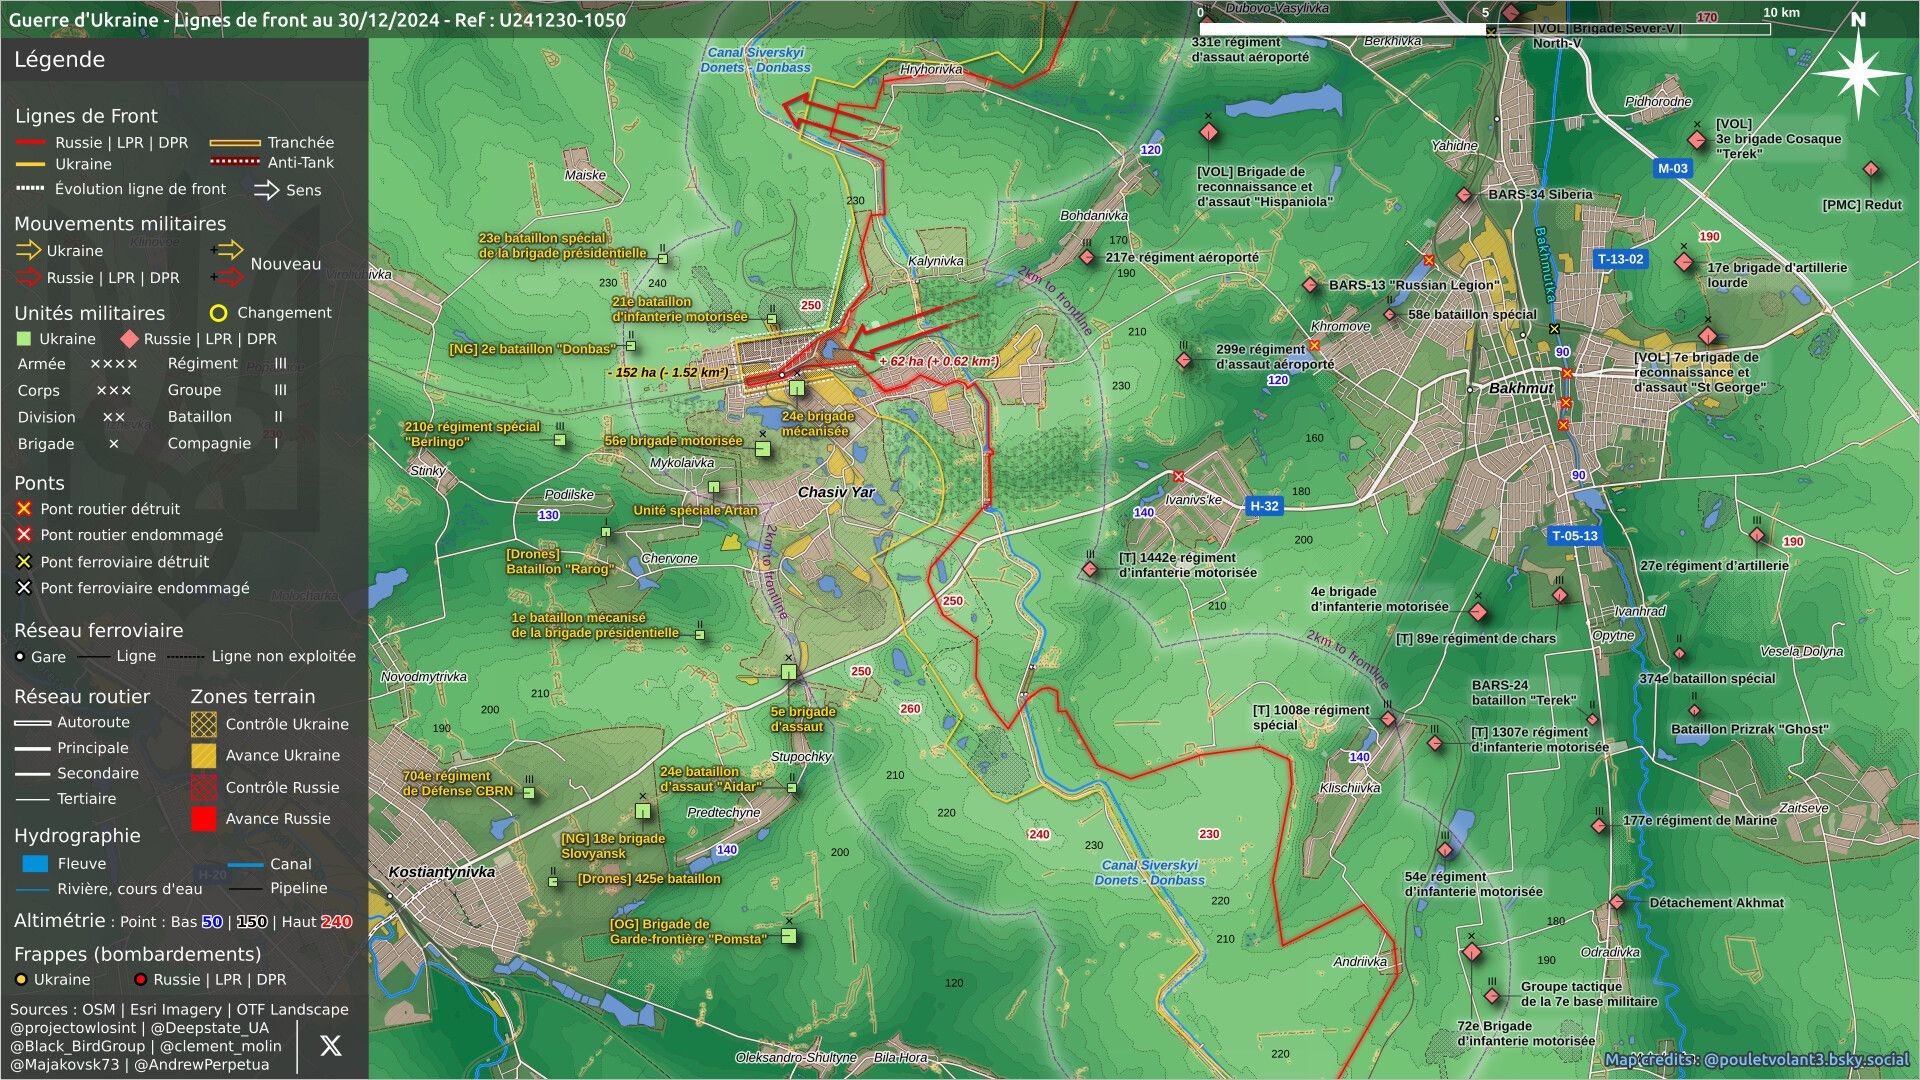
Task: Click the 'Hryhorivka' village label
Action: pos(931,69)
